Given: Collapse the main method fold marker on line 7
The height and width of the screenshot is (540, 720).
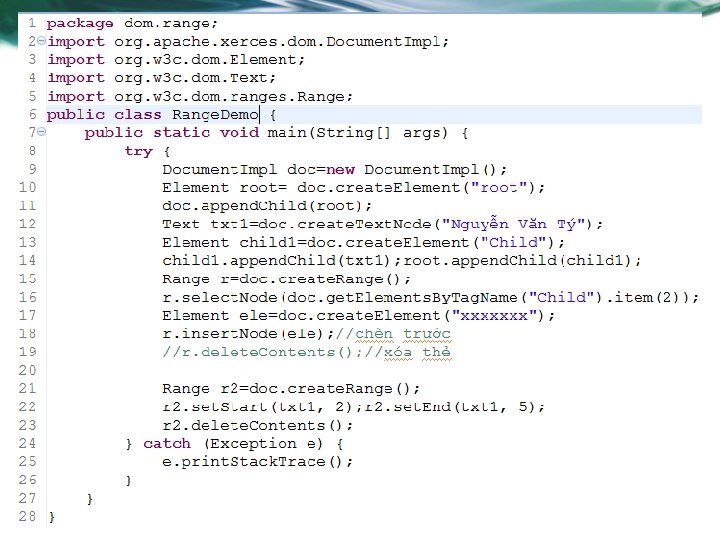Looking at the screenshot, I should [41, 132].
